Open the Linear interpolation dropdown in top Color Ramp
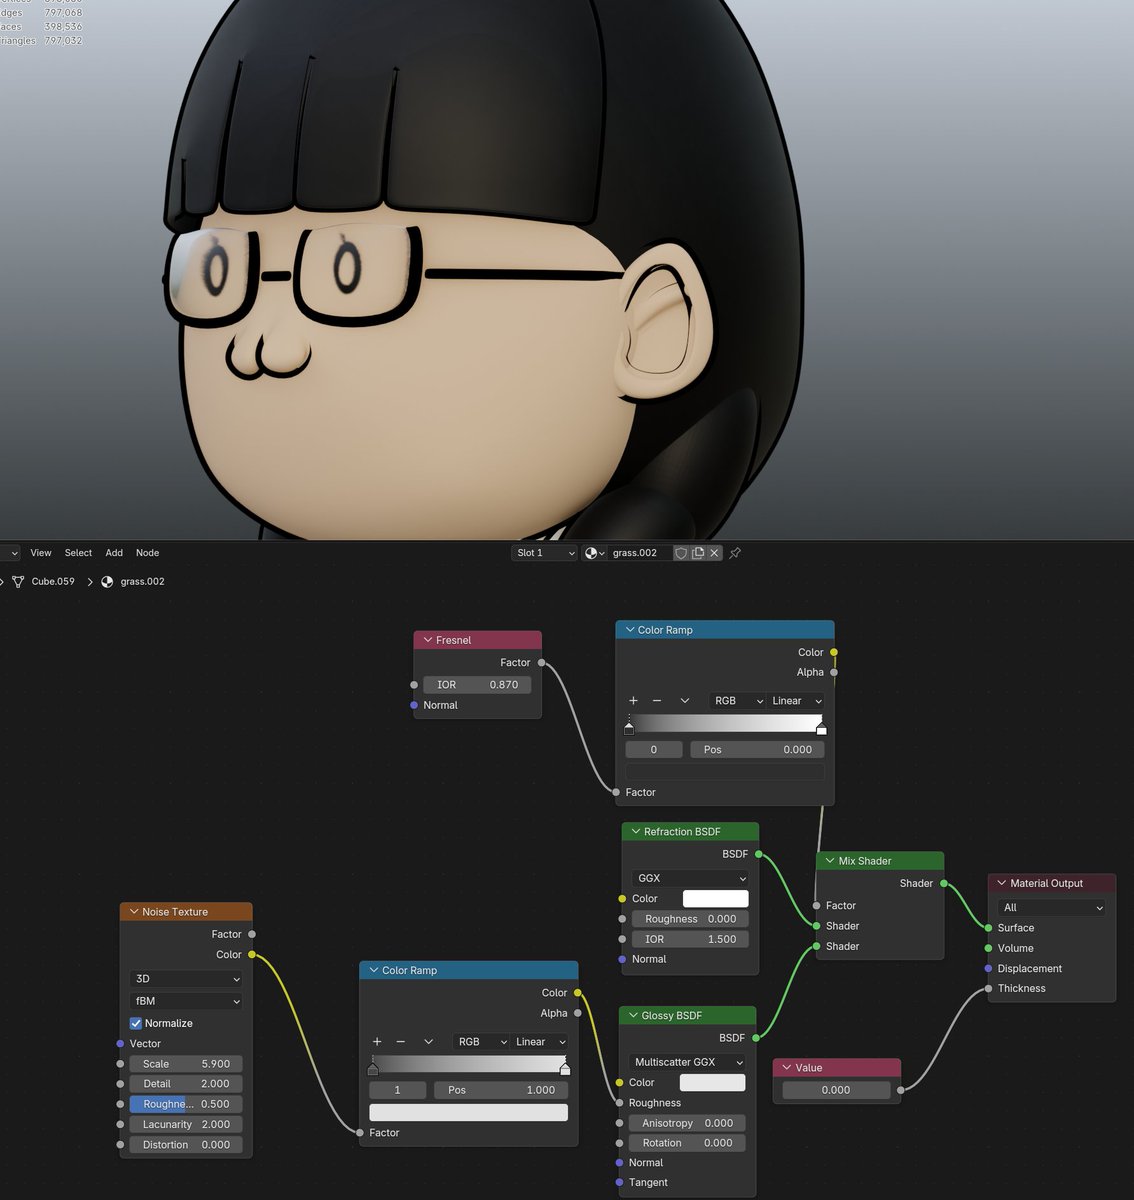The image size is (1134, 1200). [x=796, y=701]
